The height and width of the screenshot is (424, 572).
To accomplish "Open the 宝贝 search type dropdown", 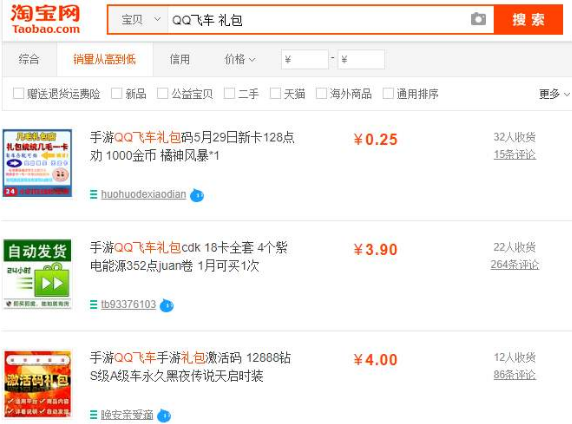I will click(139, 20).
